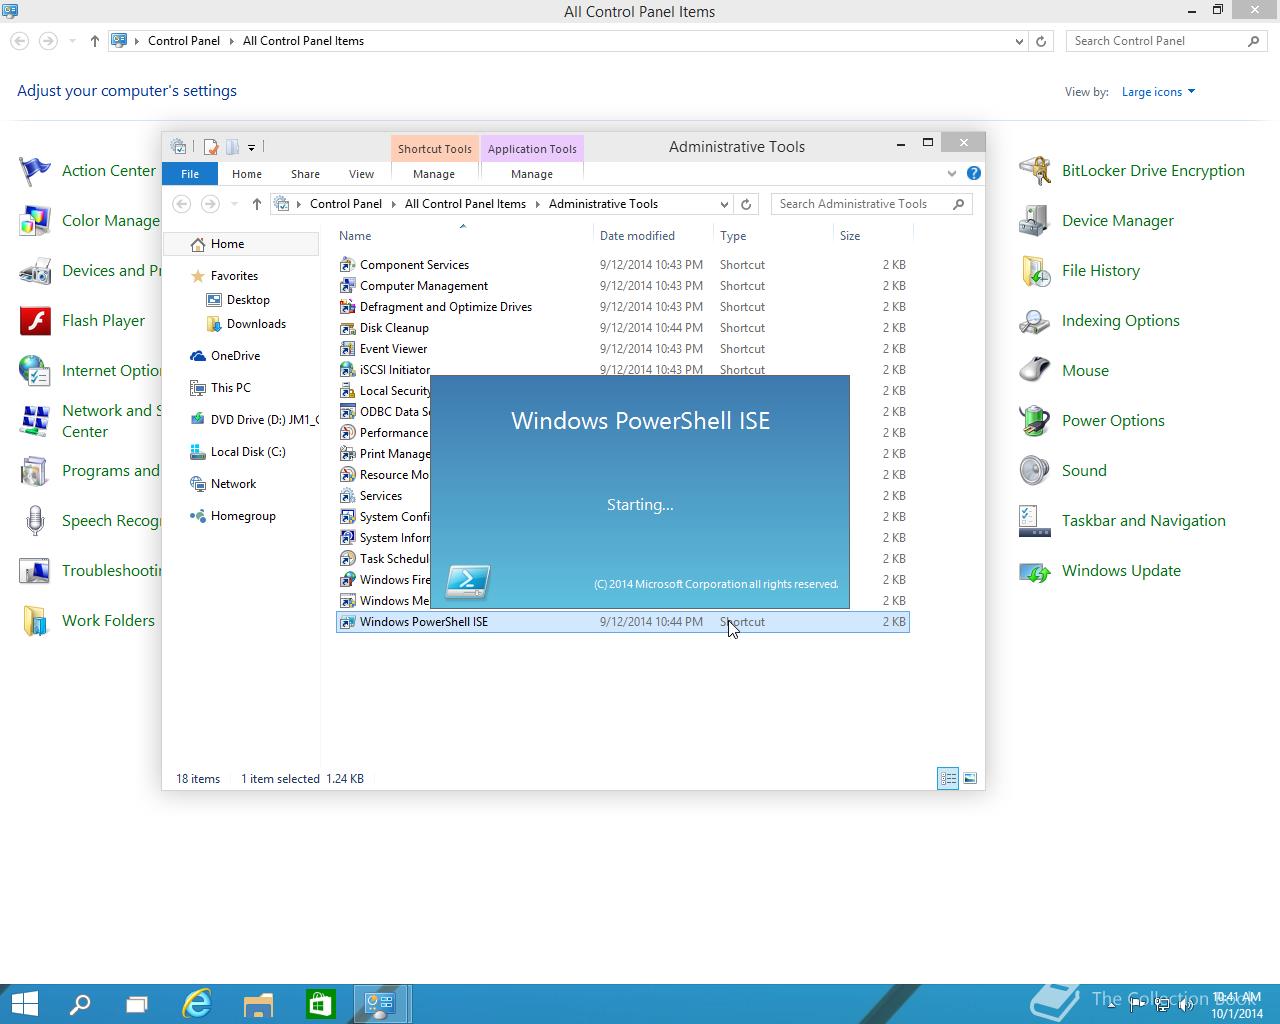Open Device Manager icon
This screenshot has width=1280, height=1024.
click(1035, 221)
